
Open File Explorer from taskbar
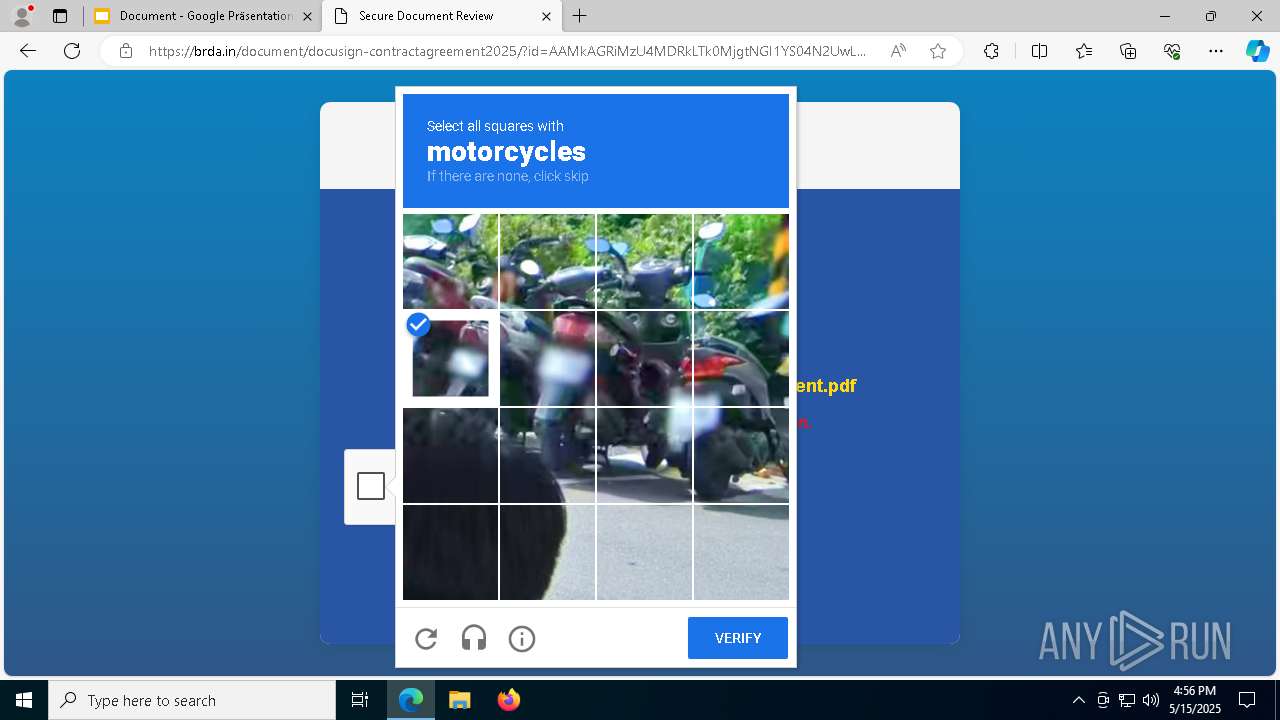click(459, 700)
